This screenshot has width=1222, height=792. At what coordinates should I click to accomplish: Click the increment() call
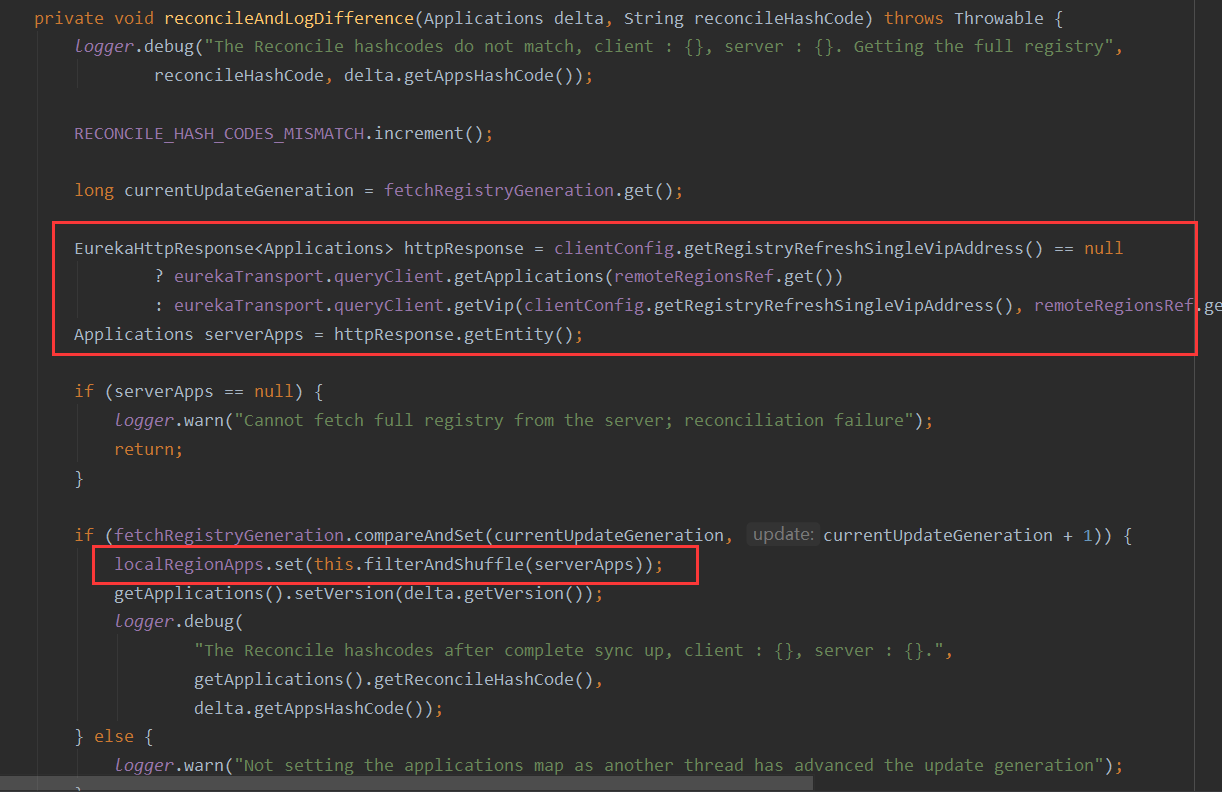(x=428, y=133)
